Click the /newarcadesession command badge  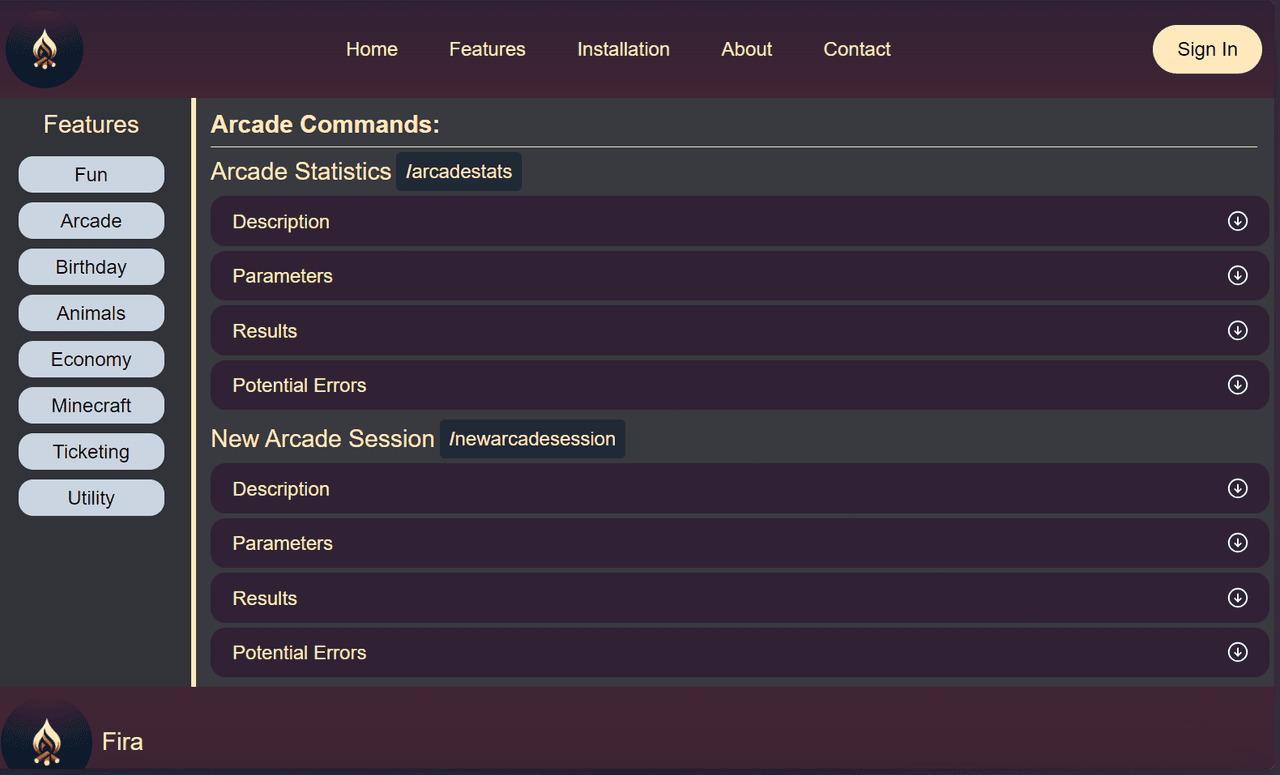(532, 439)
